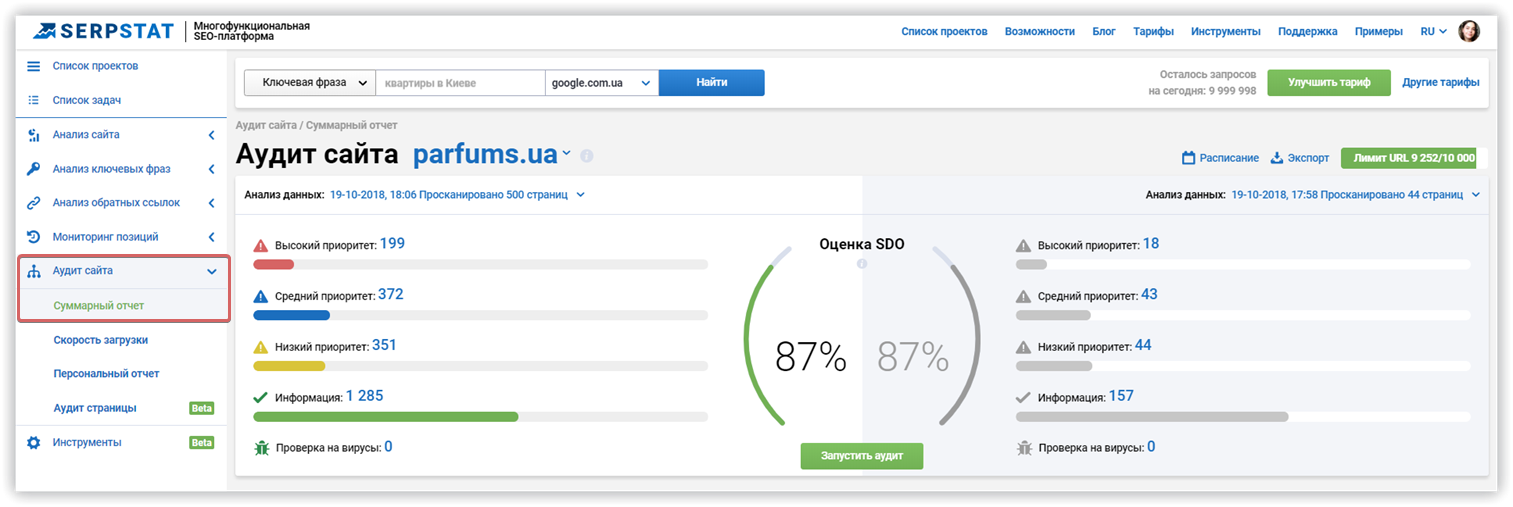
Task: Click the gear icon beside Инструменты
Action: click(33, 442)
